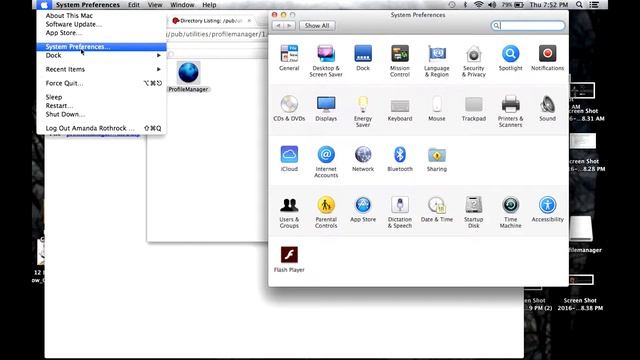Open Security & Privacy preferences
Image resolution: width=640 pixels, height=360 pixels.
pyautogui.click(x=473, y=61)
